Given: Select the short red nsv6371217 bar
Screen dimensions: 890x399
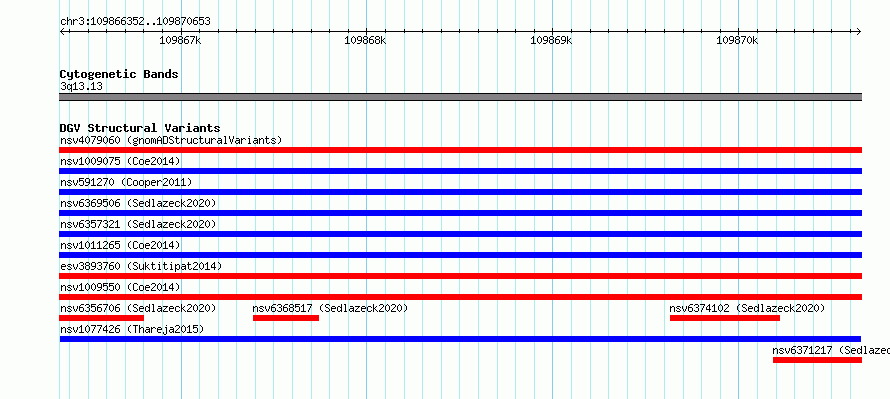Looking at the screenshot, I should [817, 360].
